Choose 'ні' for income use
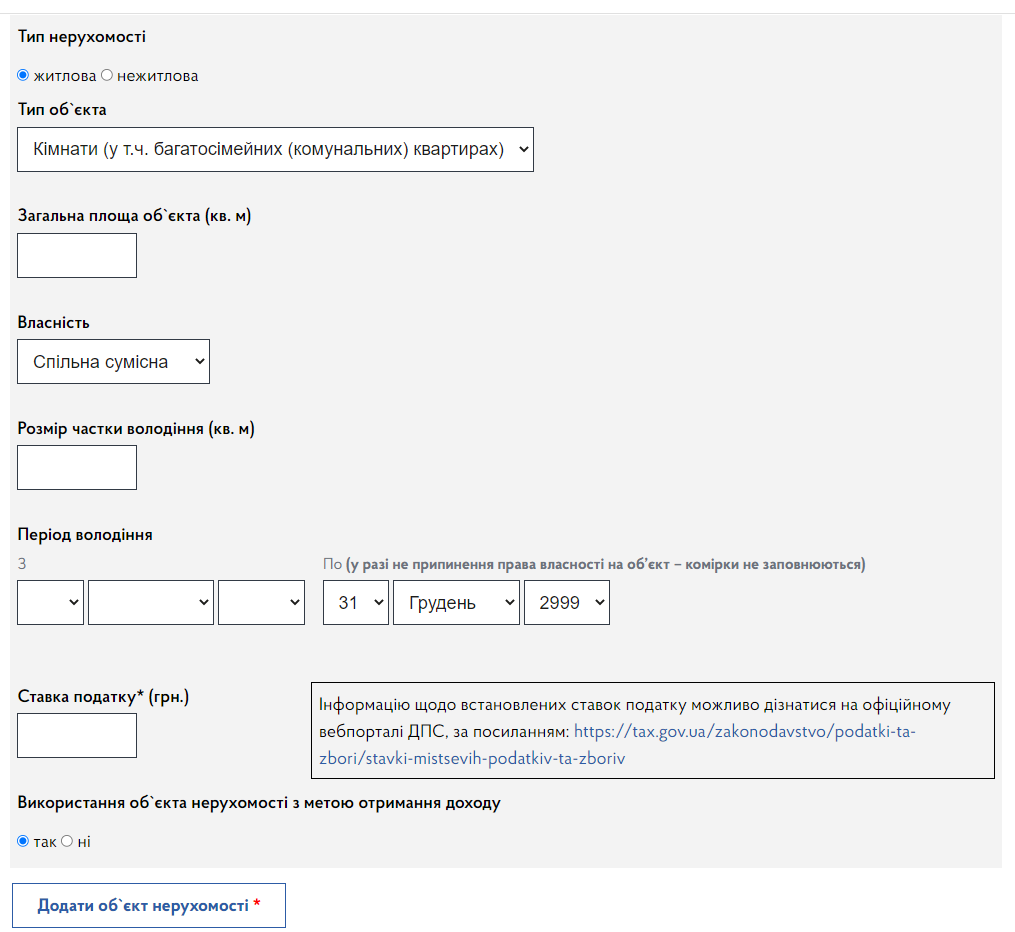The width and height of the screenshot is (1015, 932). click(67, 841)
